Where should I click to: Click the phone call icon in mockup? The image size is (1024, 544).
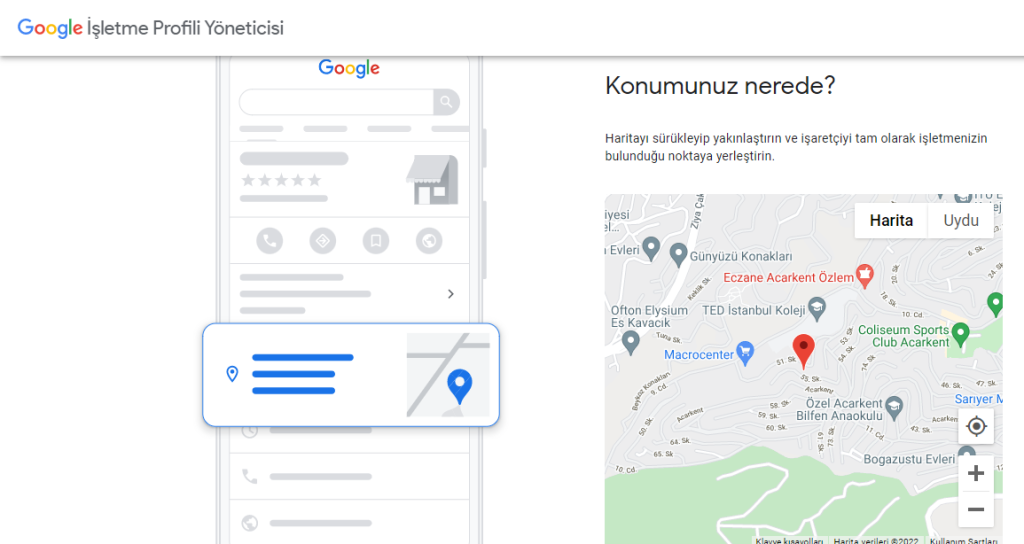[270, 241]
